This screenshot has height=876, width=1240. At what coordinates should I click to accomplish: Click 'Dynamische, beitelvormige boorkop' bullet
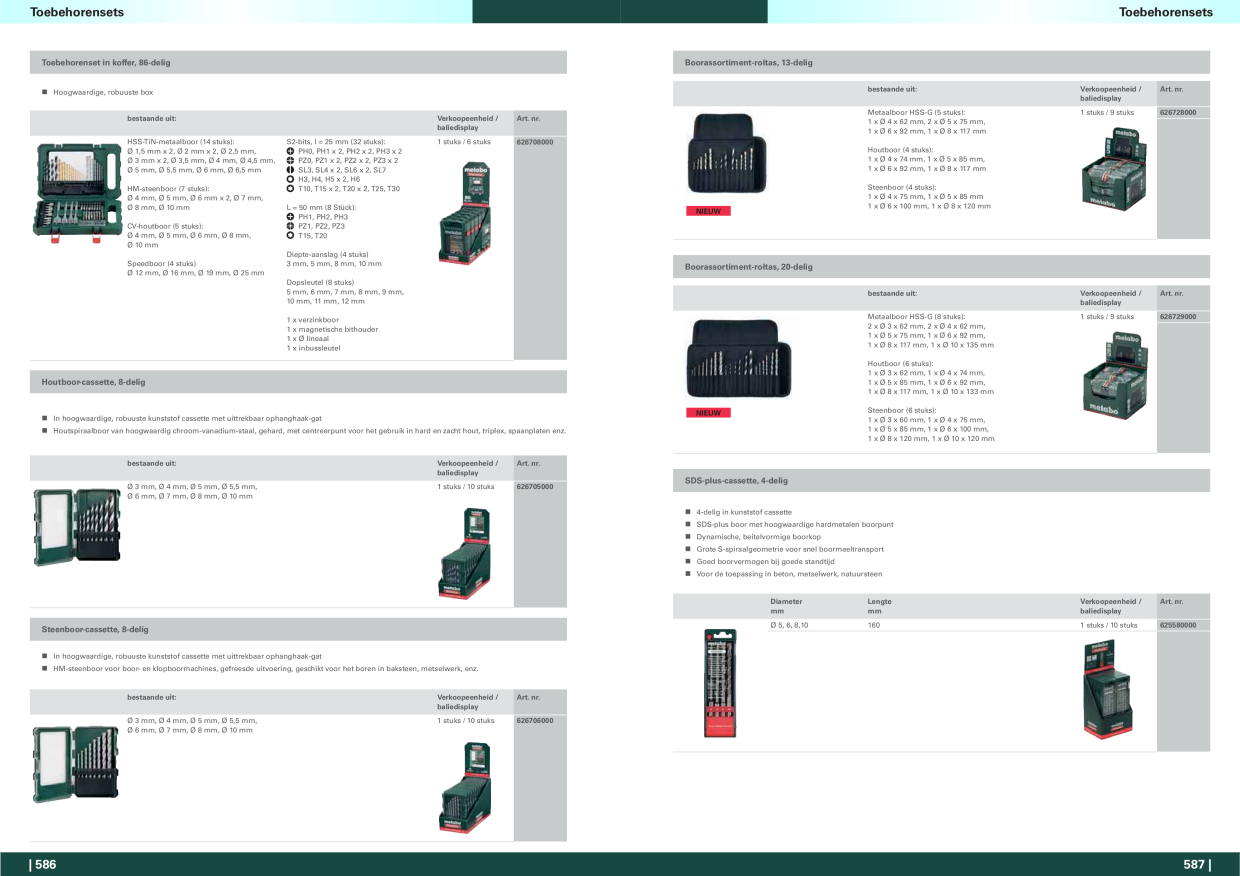click(758, 537)
